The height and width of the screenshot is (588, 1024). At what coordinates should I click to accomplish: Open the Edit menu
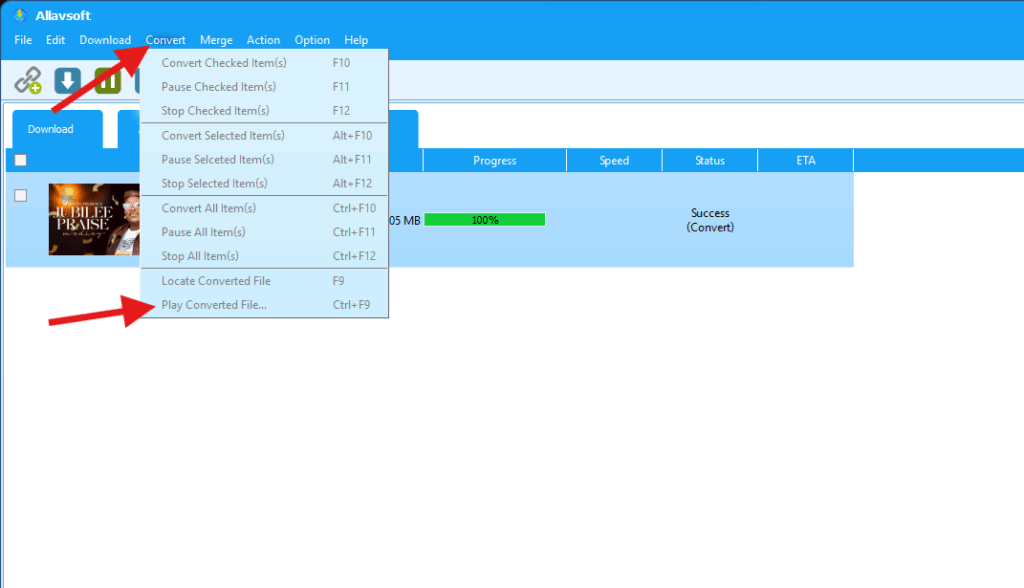(56, 40)
